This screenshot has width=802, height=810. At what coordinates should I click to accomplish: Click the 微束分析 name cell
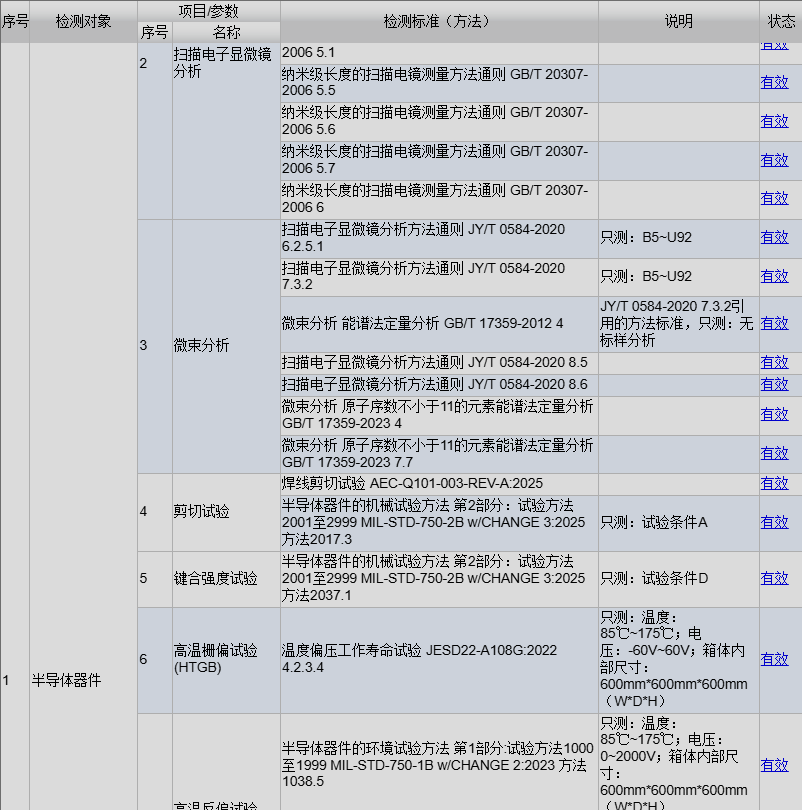(201, 345)
